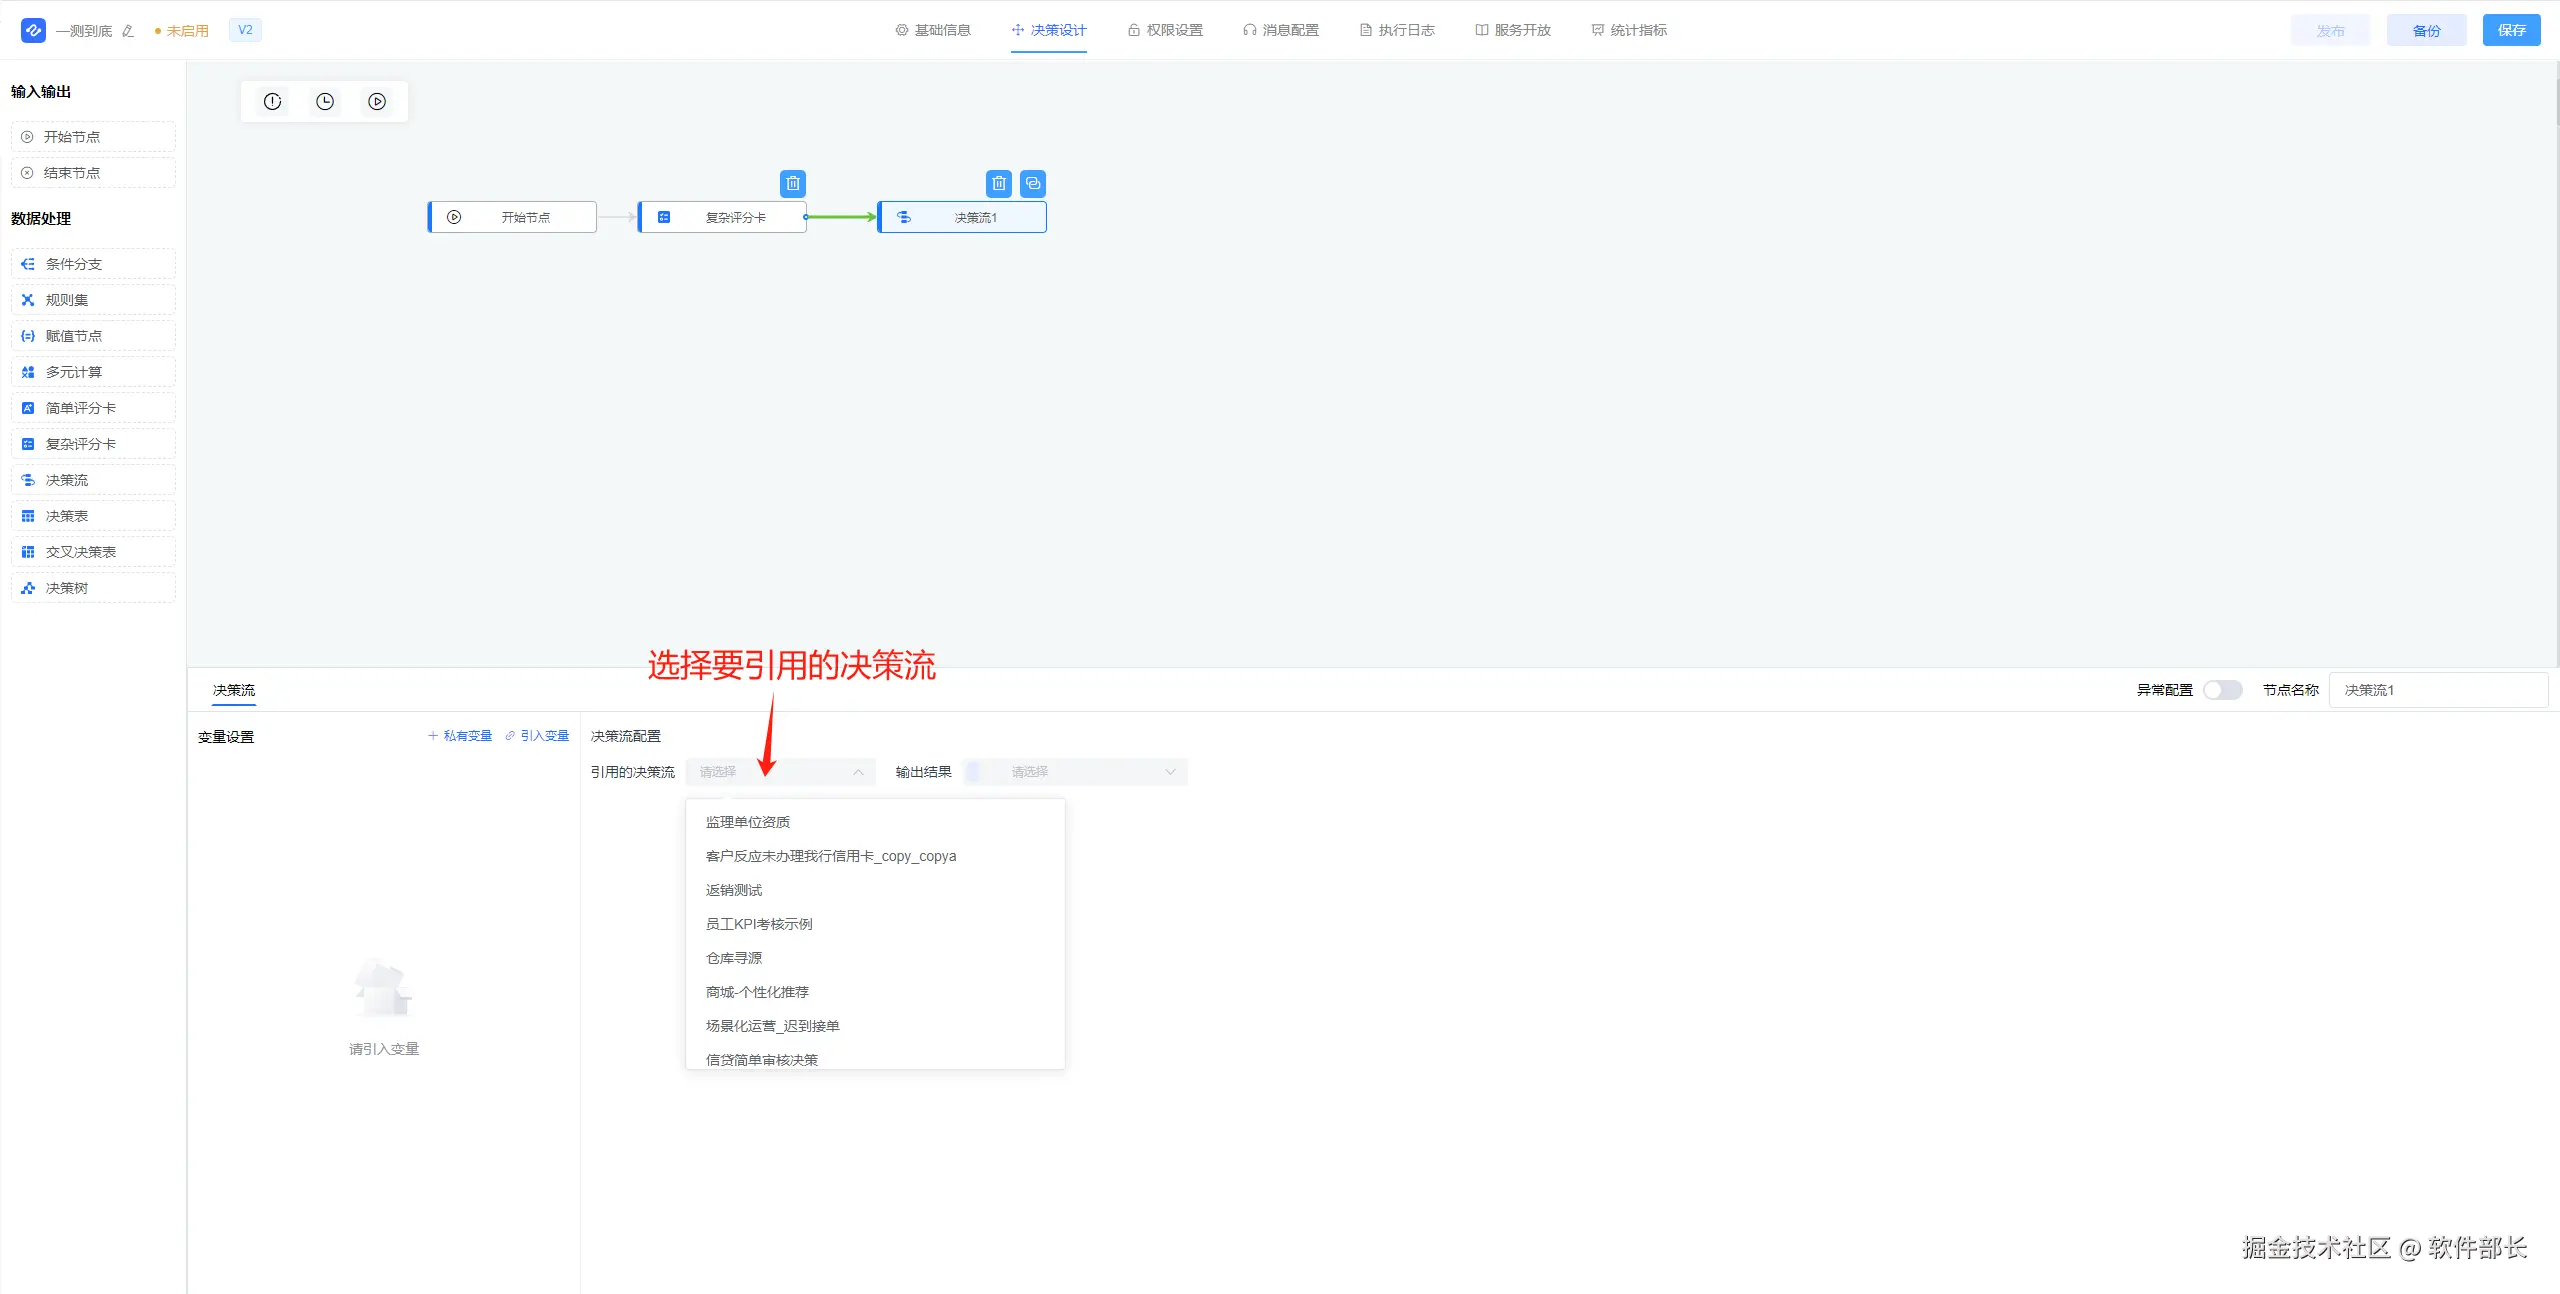Click the trash icon above 决策流1 node
This screenshot has height=1294, width=2560.
[998, 183]
